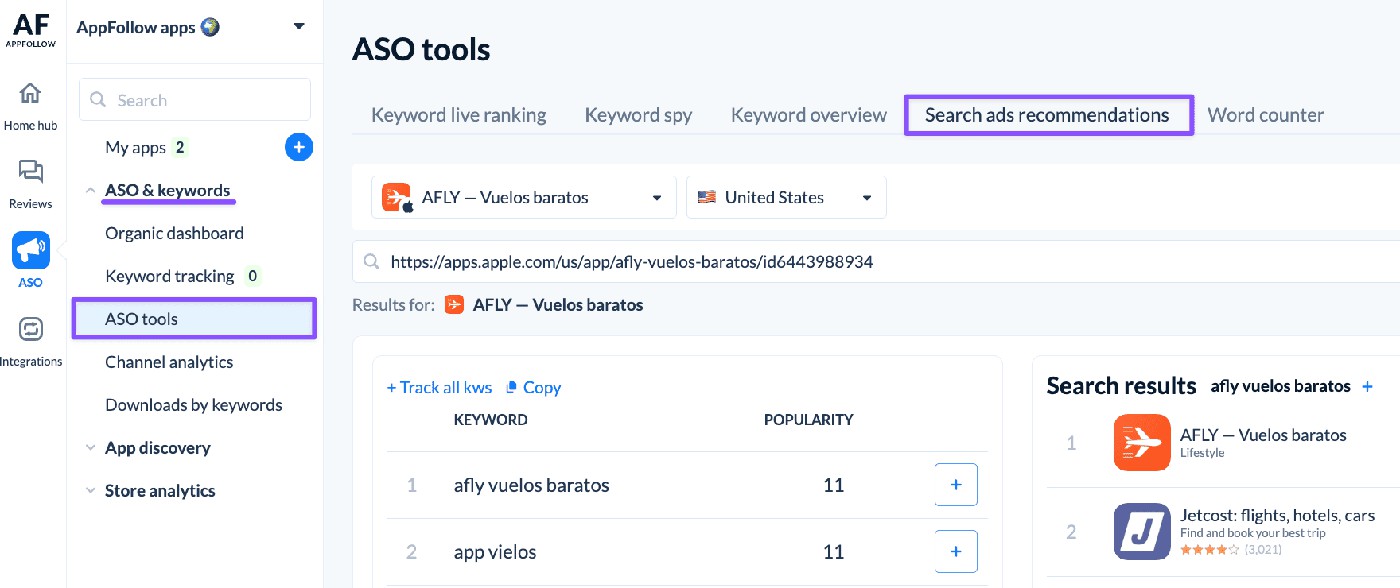This screenshot has height=588, width=1400.
Task: Click keyword 'app vielos' row text
Action: [x=495, y=551]
